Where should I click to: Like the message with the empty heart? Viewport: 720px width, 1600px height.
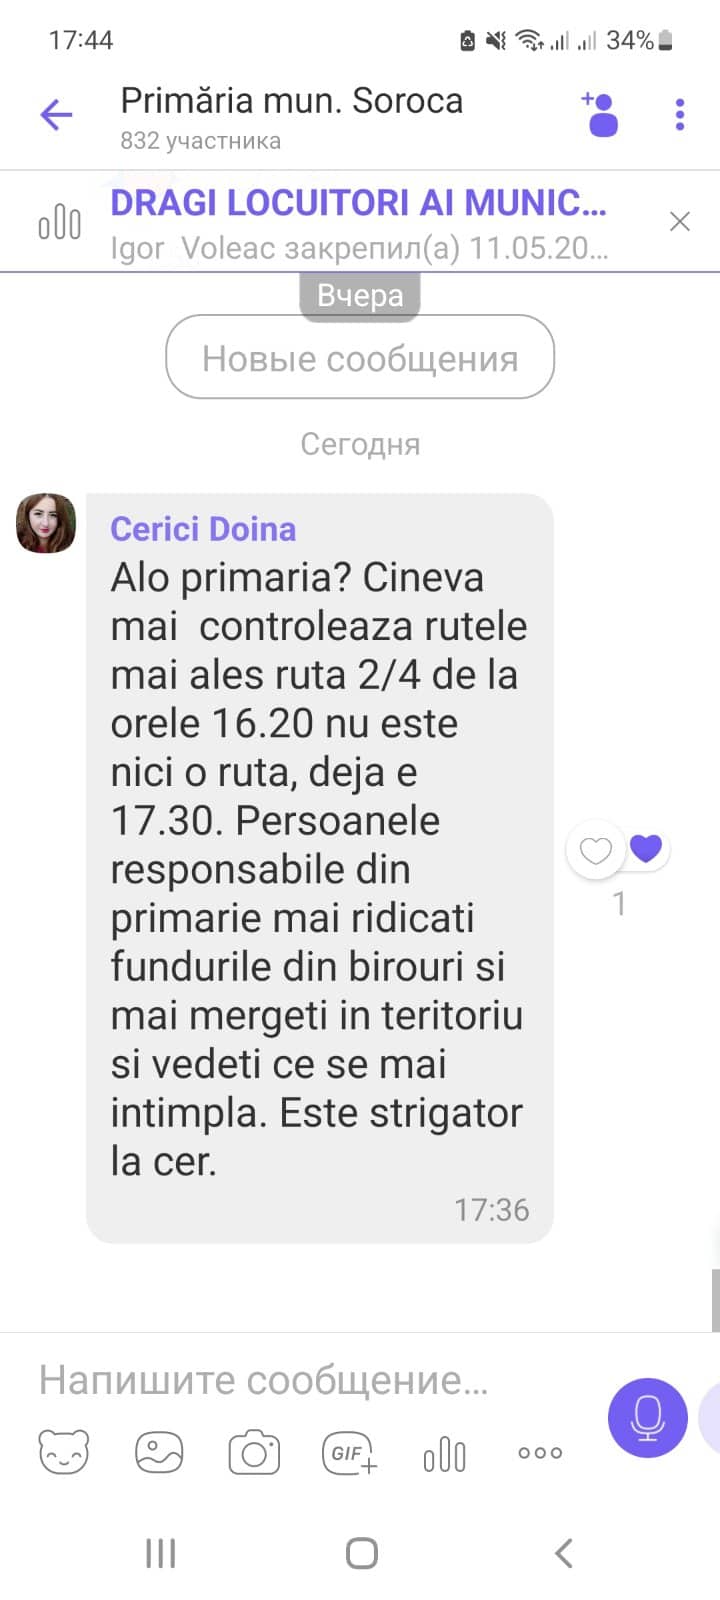click(596, 851)
